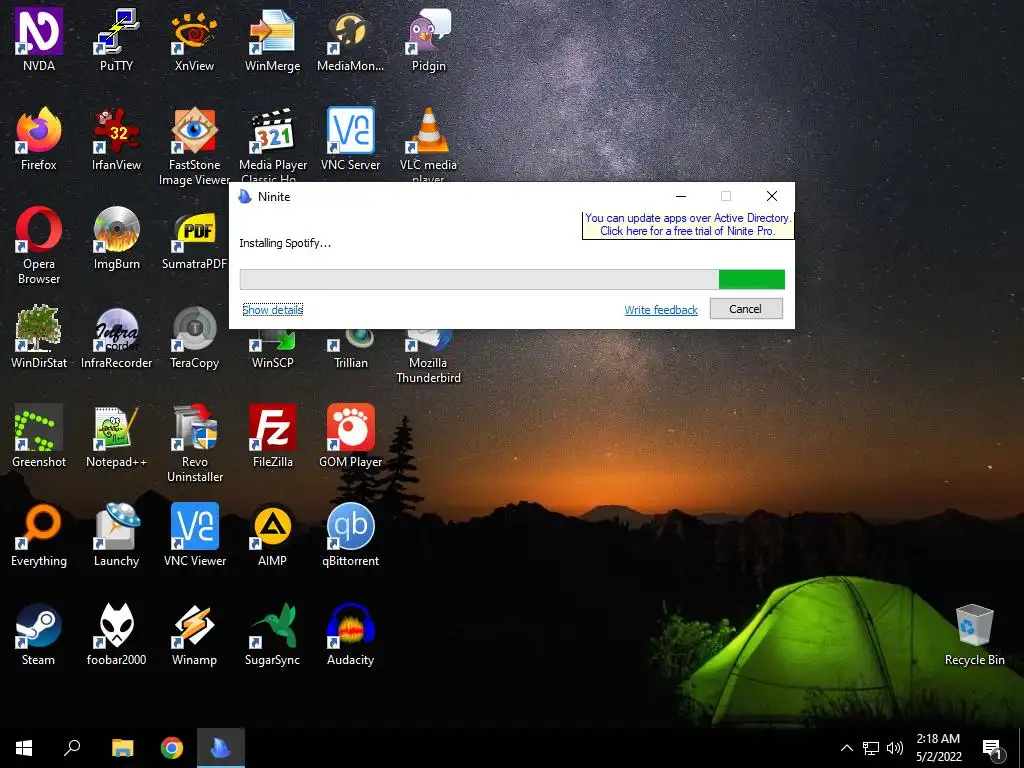Open taskbar search magnifier

[x=72, y=748]
